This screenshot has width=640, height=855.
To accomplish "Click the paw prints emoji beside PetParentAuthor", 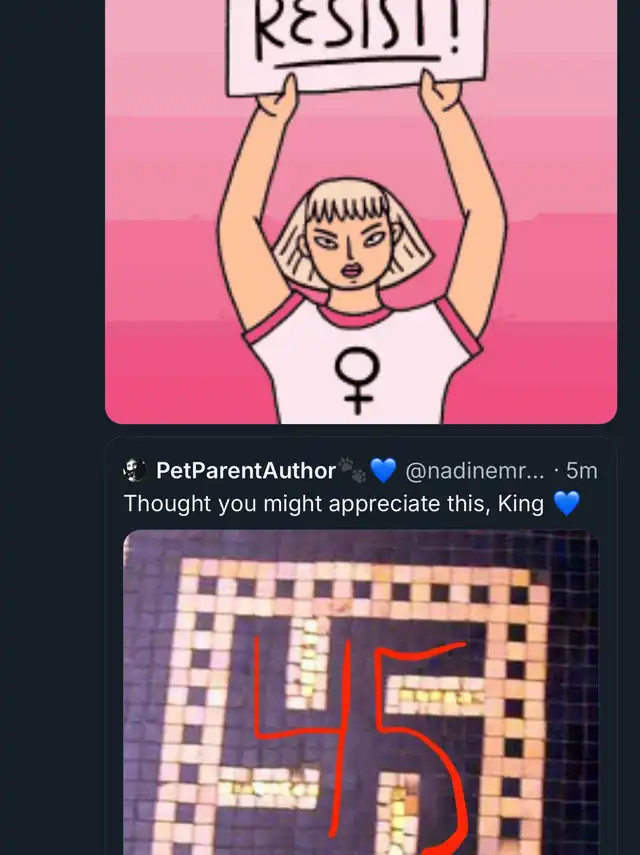I will tap(352, 469).
